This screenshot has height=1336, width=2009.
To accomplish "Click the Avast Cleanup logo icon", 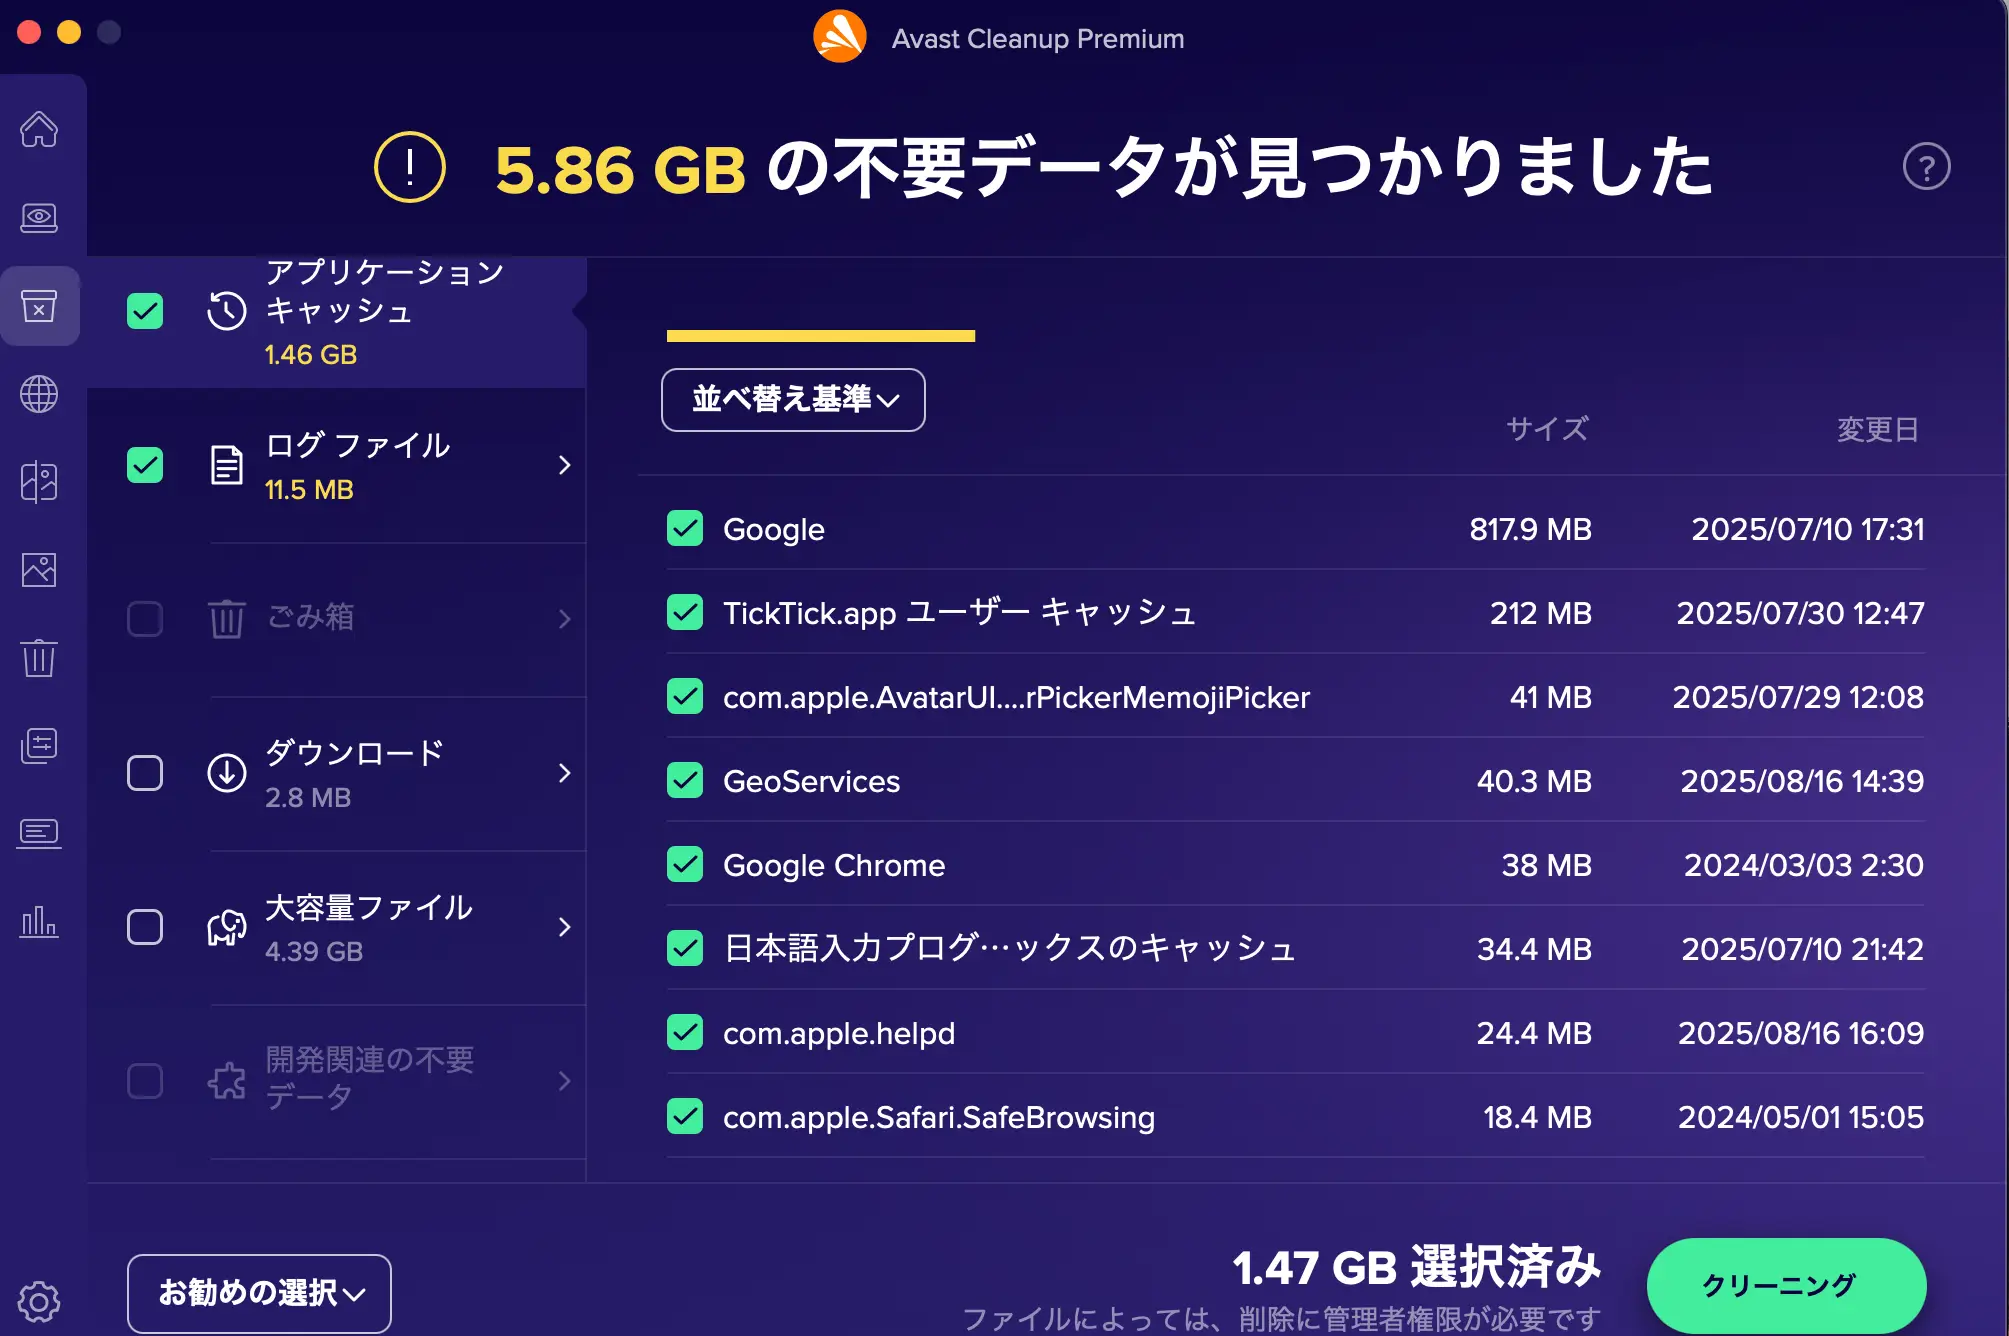I will (840, 37).
